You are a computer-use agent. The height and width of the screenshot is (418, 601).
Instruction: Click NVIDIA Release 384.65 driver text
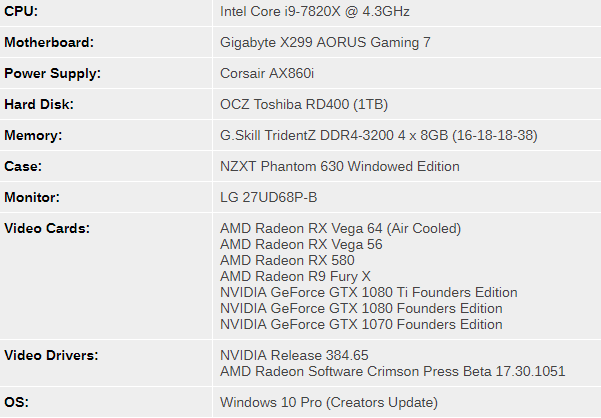point(294,356)
